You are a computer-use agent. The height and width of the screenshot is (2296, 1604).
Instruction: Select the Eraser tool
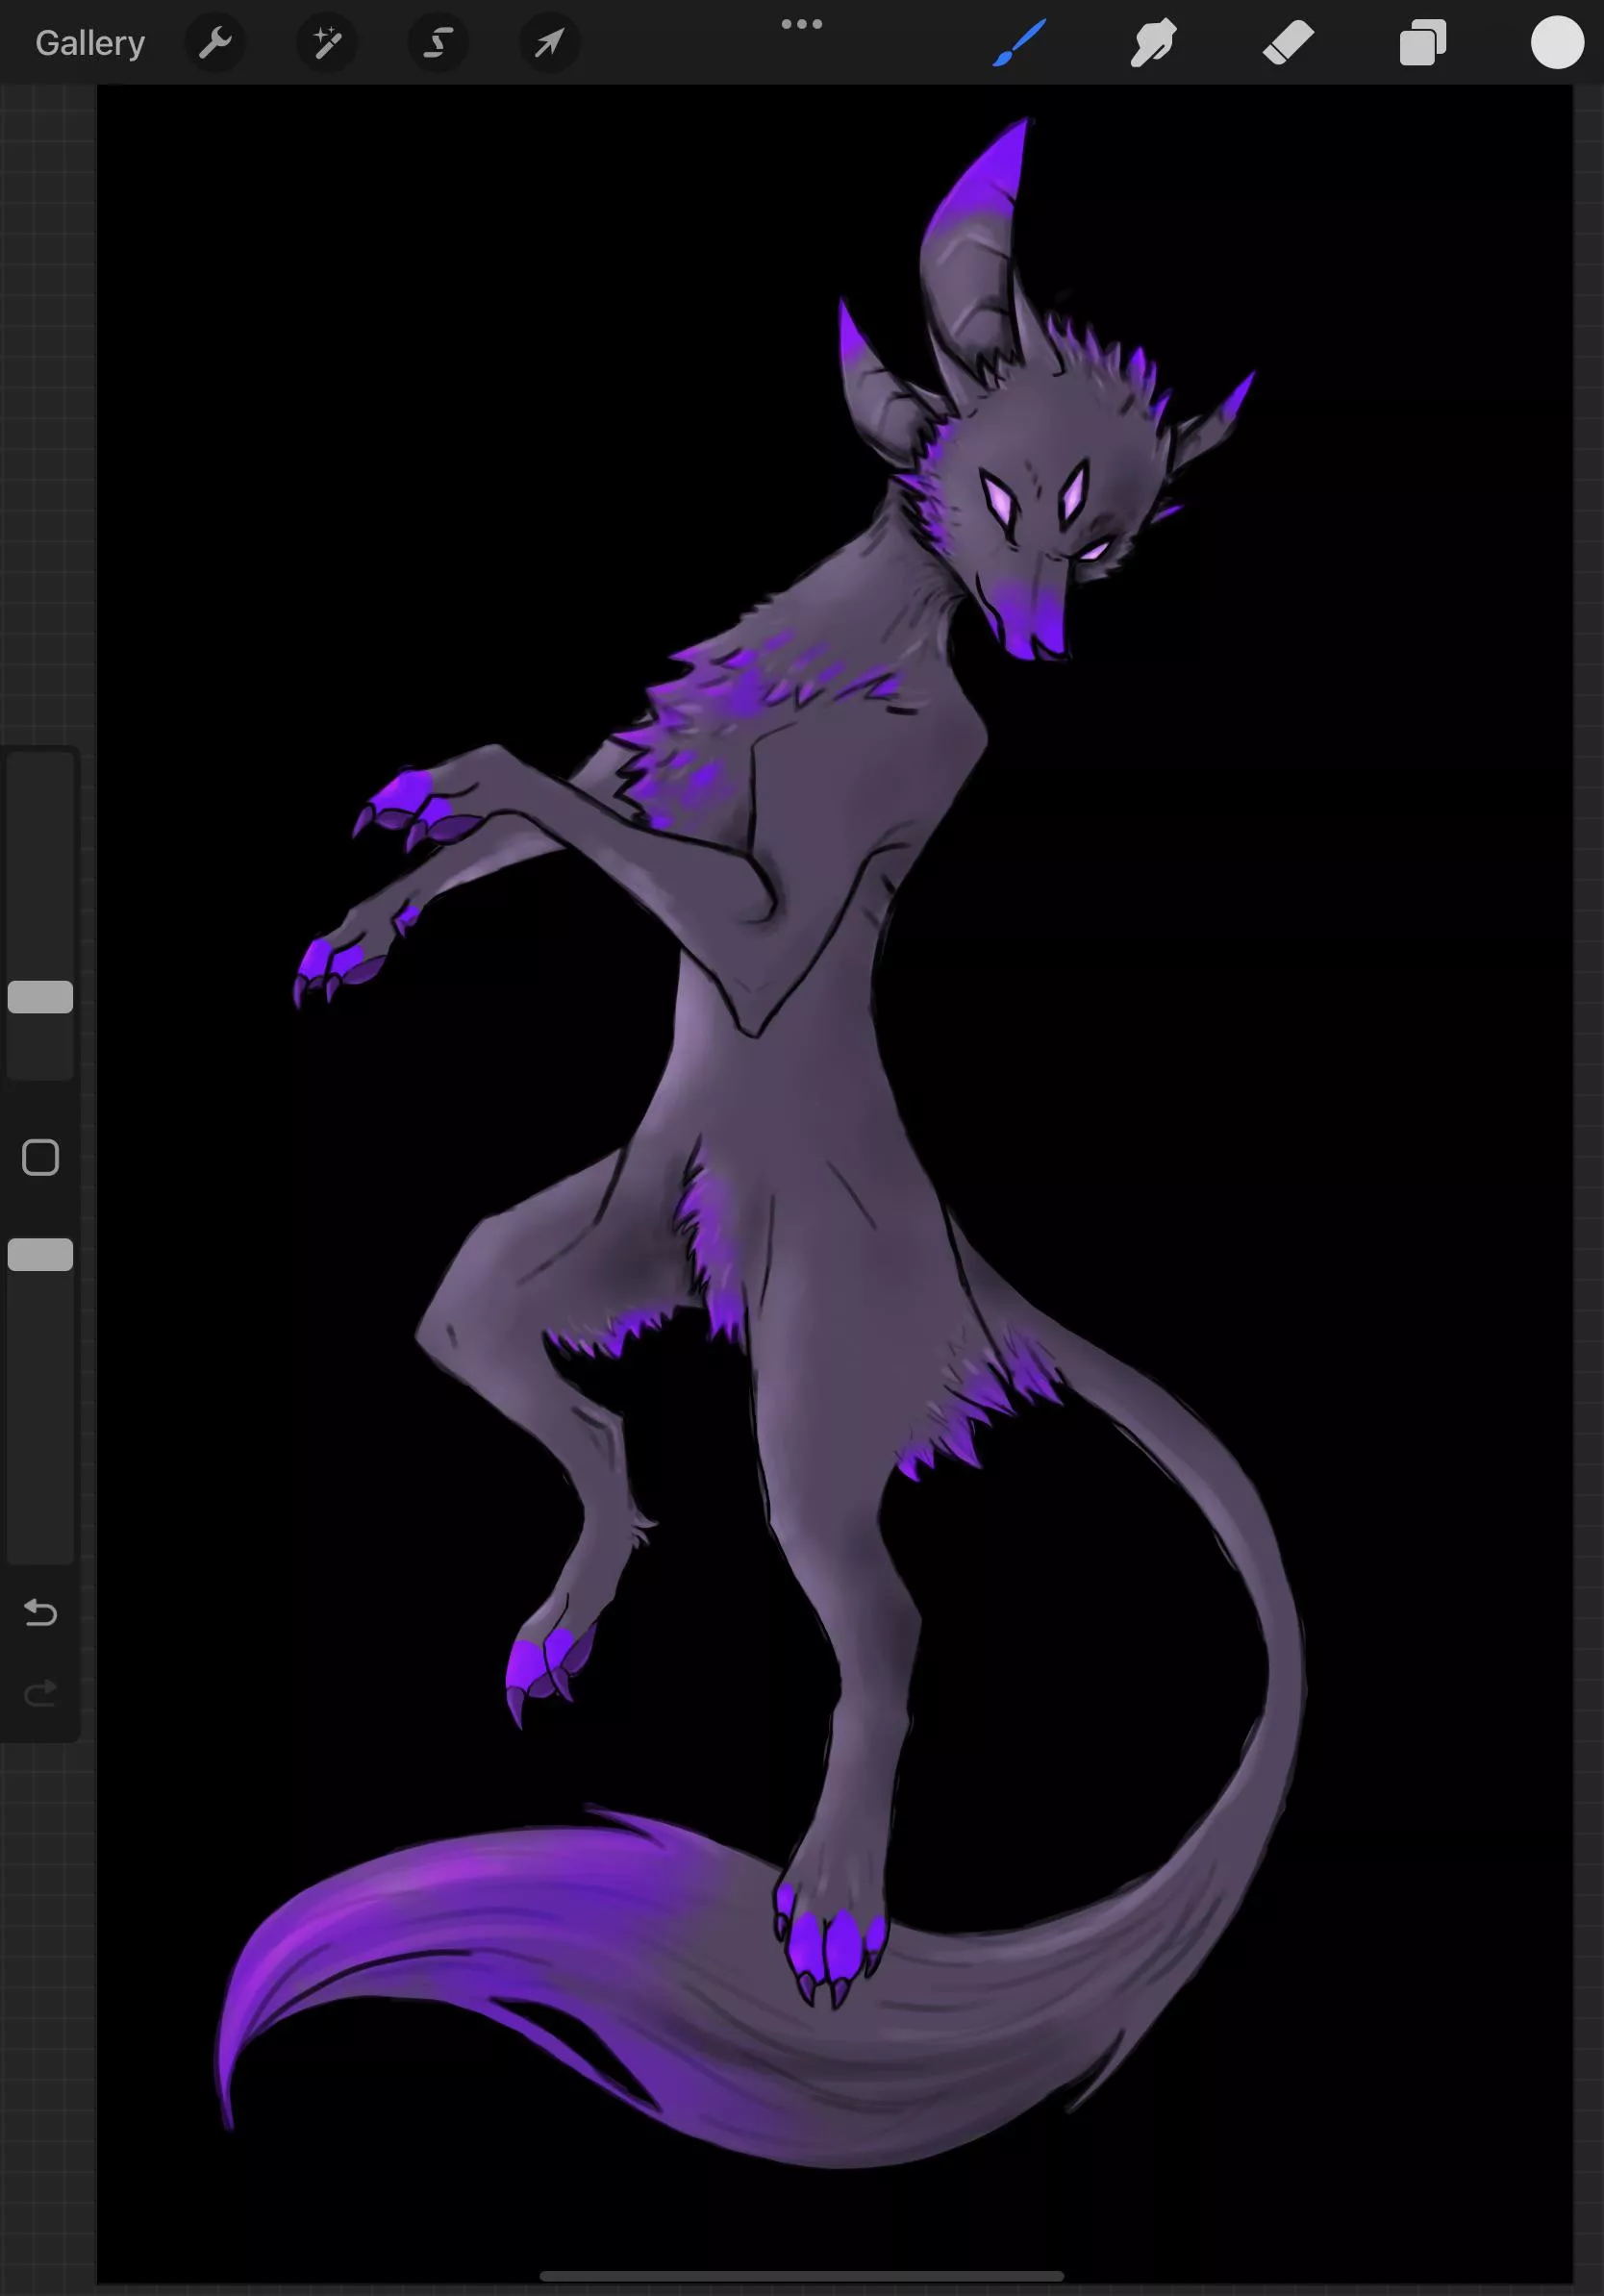click(x=1288, y=42)
